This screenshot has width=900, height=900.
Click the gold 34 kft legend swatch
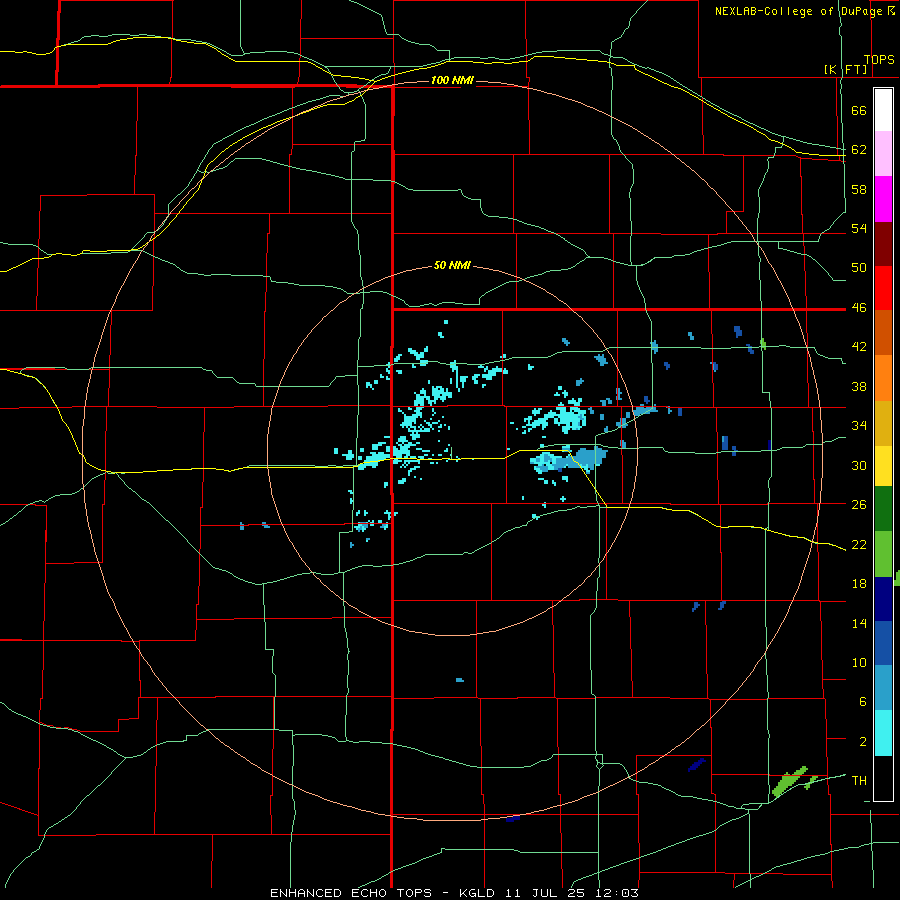click(x=883, y=423)
